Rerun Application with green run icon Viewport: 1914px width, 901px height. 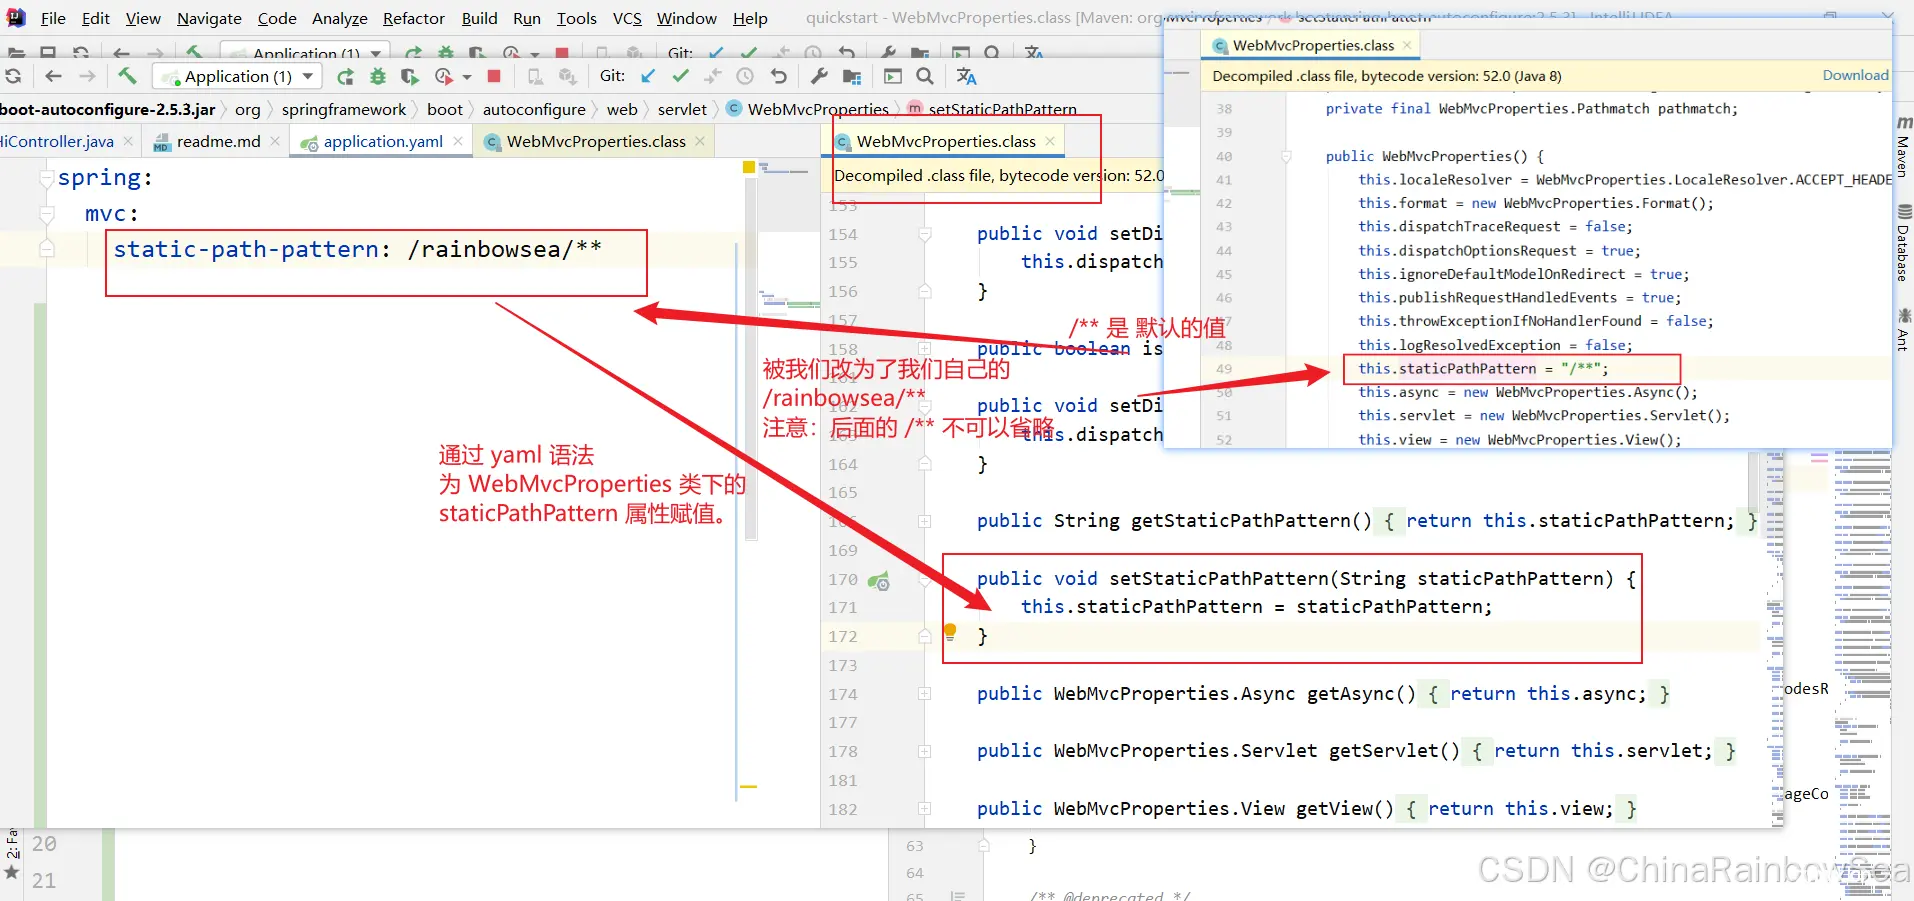point(345,77)
